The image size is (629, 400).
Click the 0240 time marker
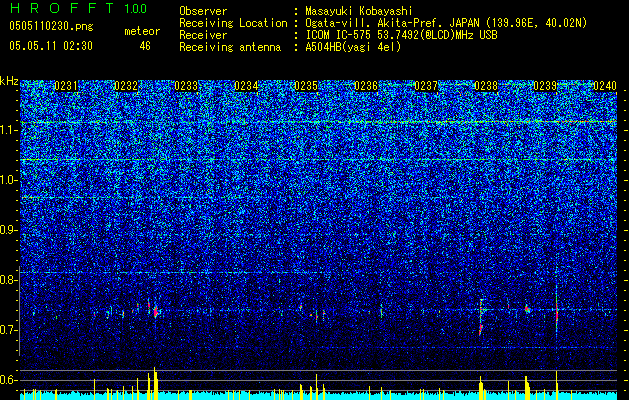605,86
